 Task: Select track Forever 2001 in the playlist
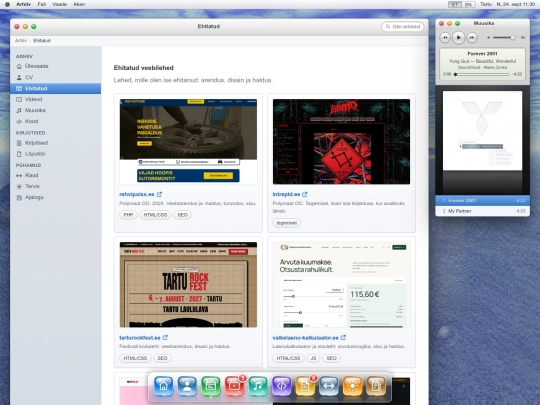point(482,200)
